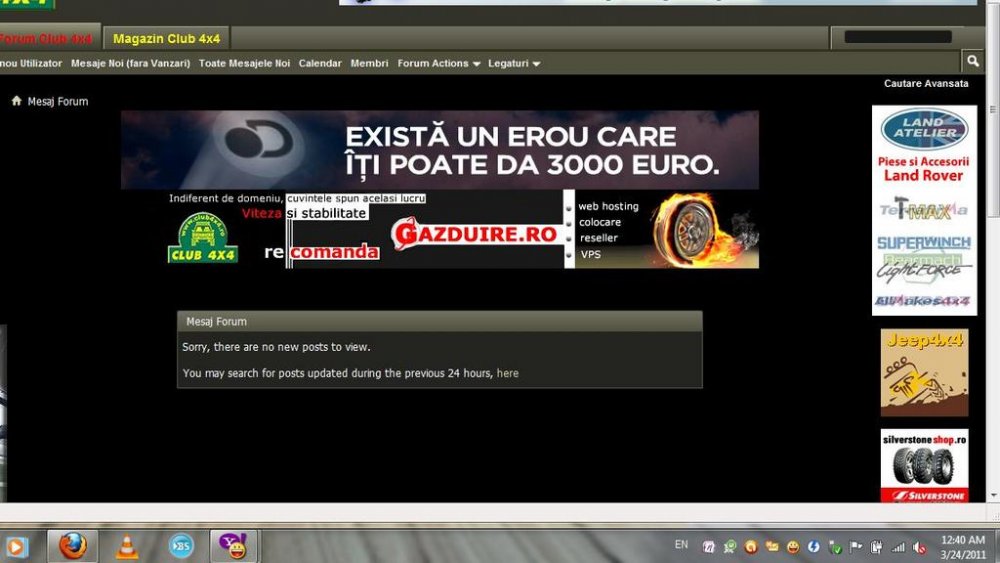Image resolution: width=1000 pixels, height=563 pixels.
Task: Open the EN language selector in taskbar
Action: click(681, 545)
